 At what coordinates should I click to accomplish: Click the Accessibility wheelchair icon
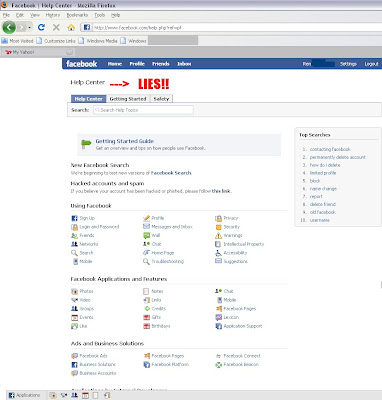[x=218, y=253]
